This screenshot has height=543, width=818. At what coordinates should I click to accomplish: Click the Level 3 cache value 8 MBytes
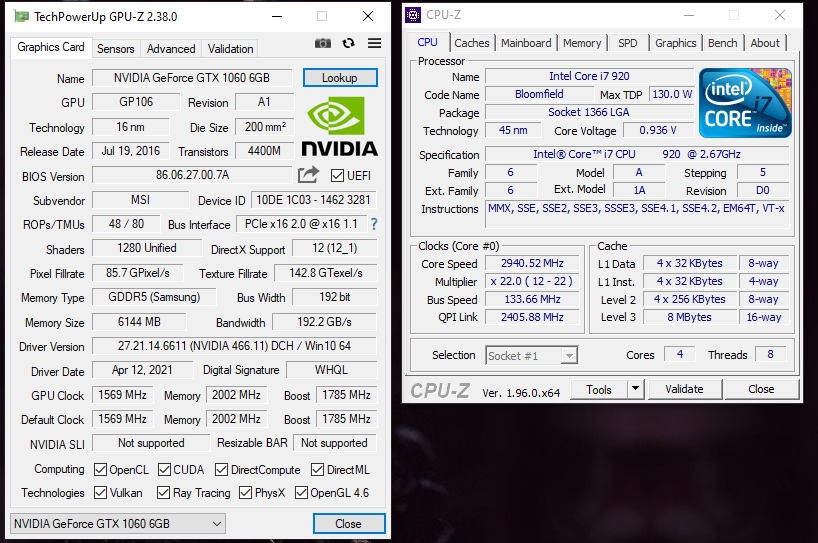690,317
